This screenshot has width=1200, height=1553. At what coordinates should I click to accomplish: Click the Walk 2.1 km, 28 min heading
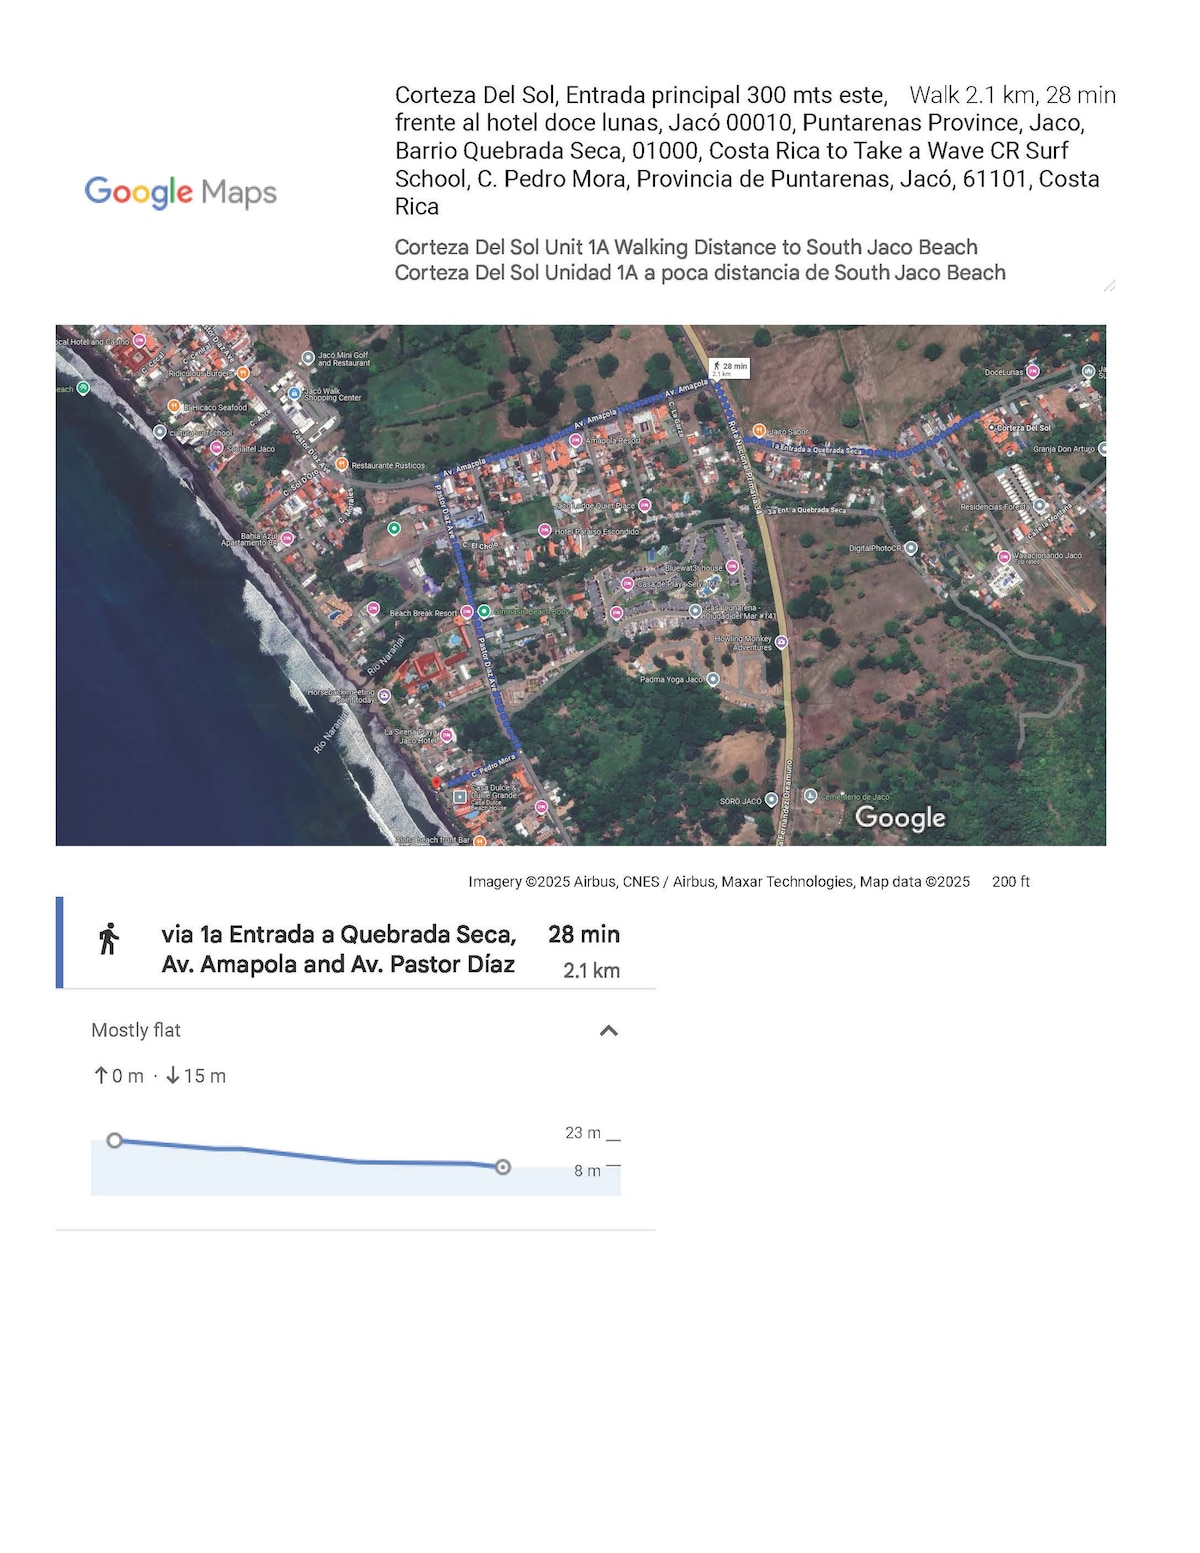point(1012,95)
